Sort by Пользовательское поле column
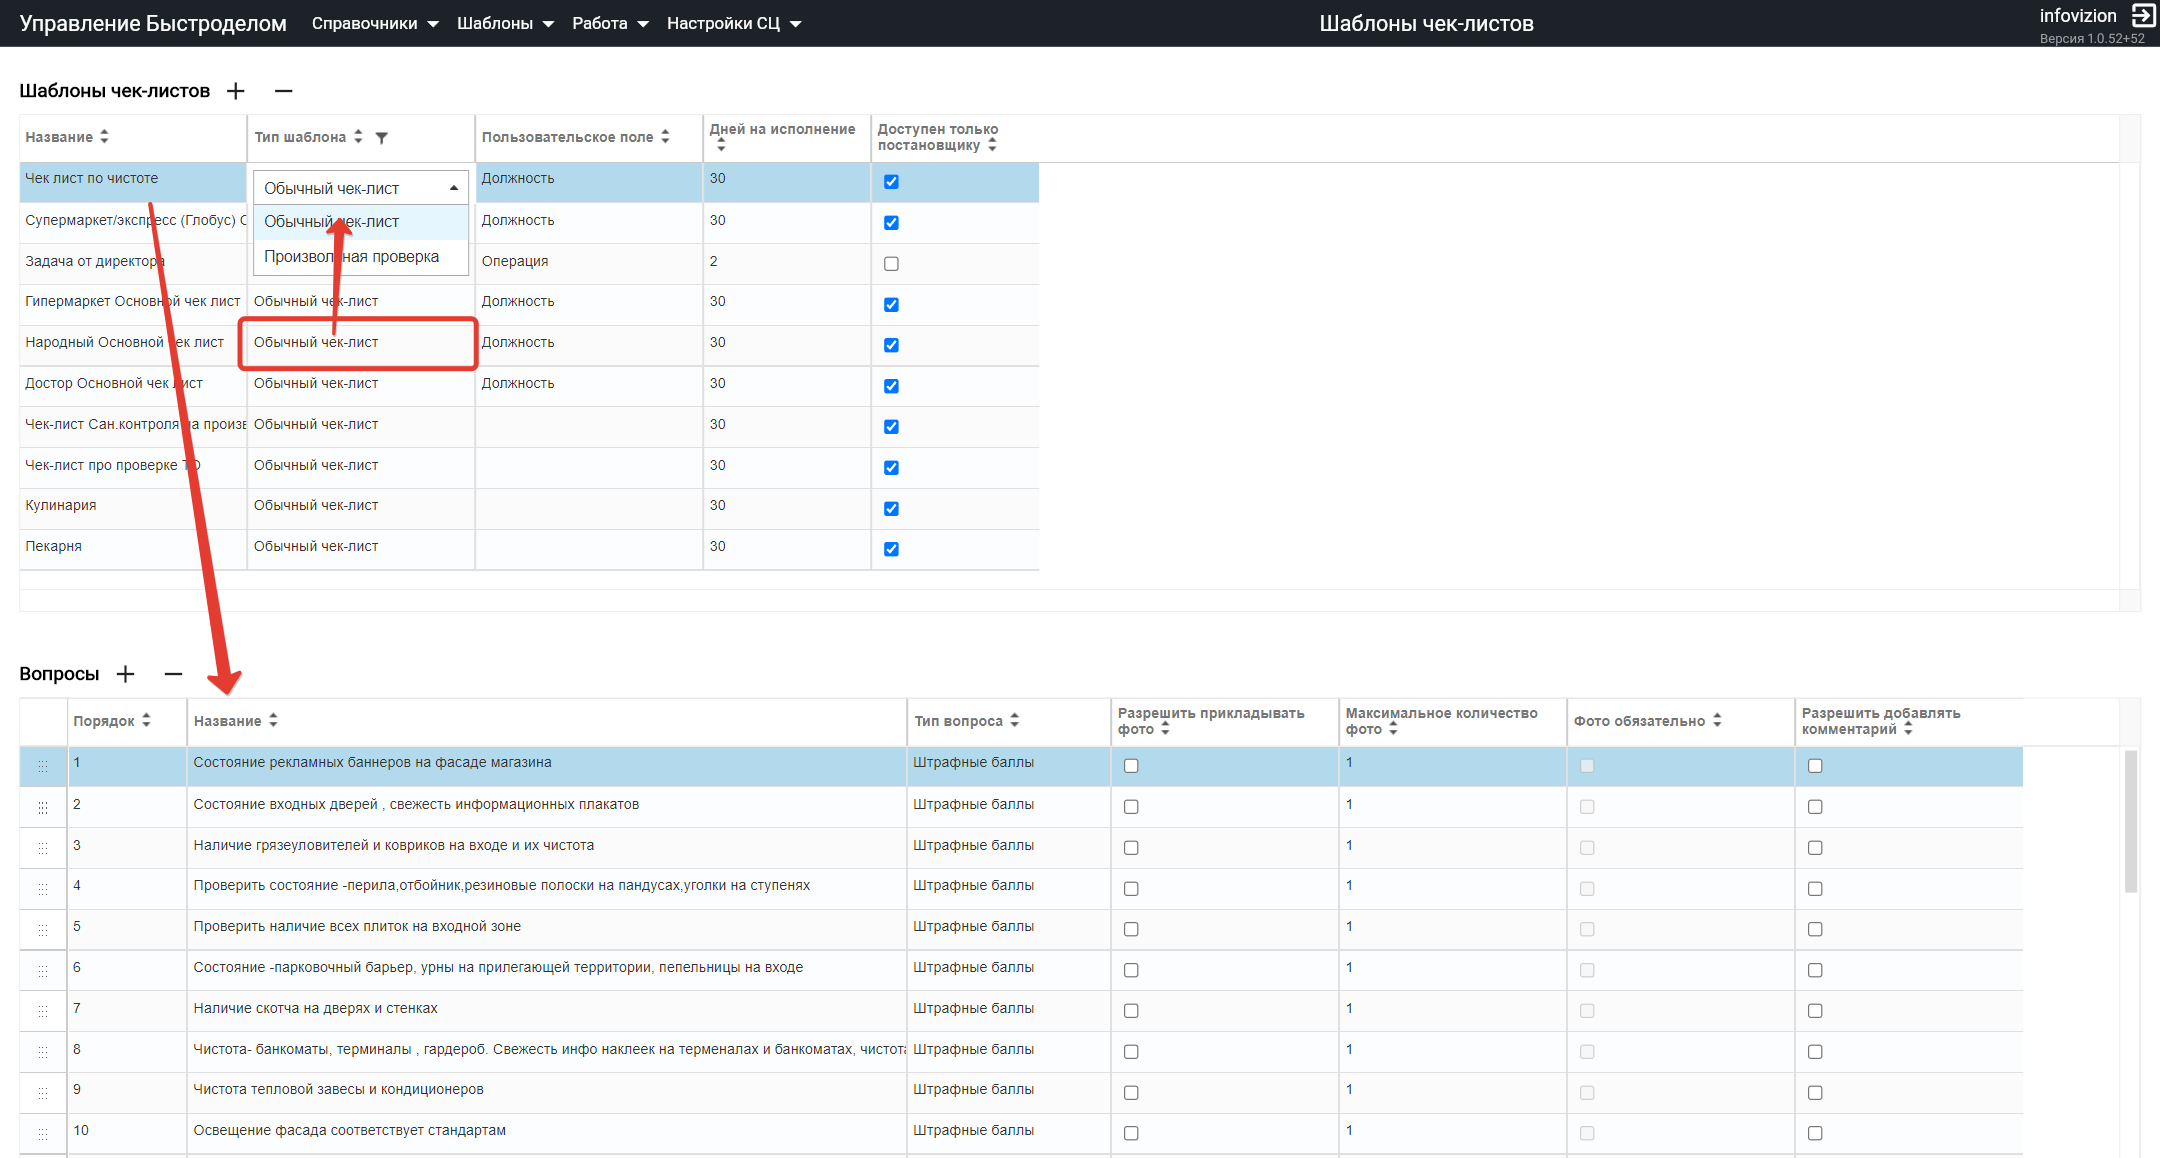 pos(665,137)
